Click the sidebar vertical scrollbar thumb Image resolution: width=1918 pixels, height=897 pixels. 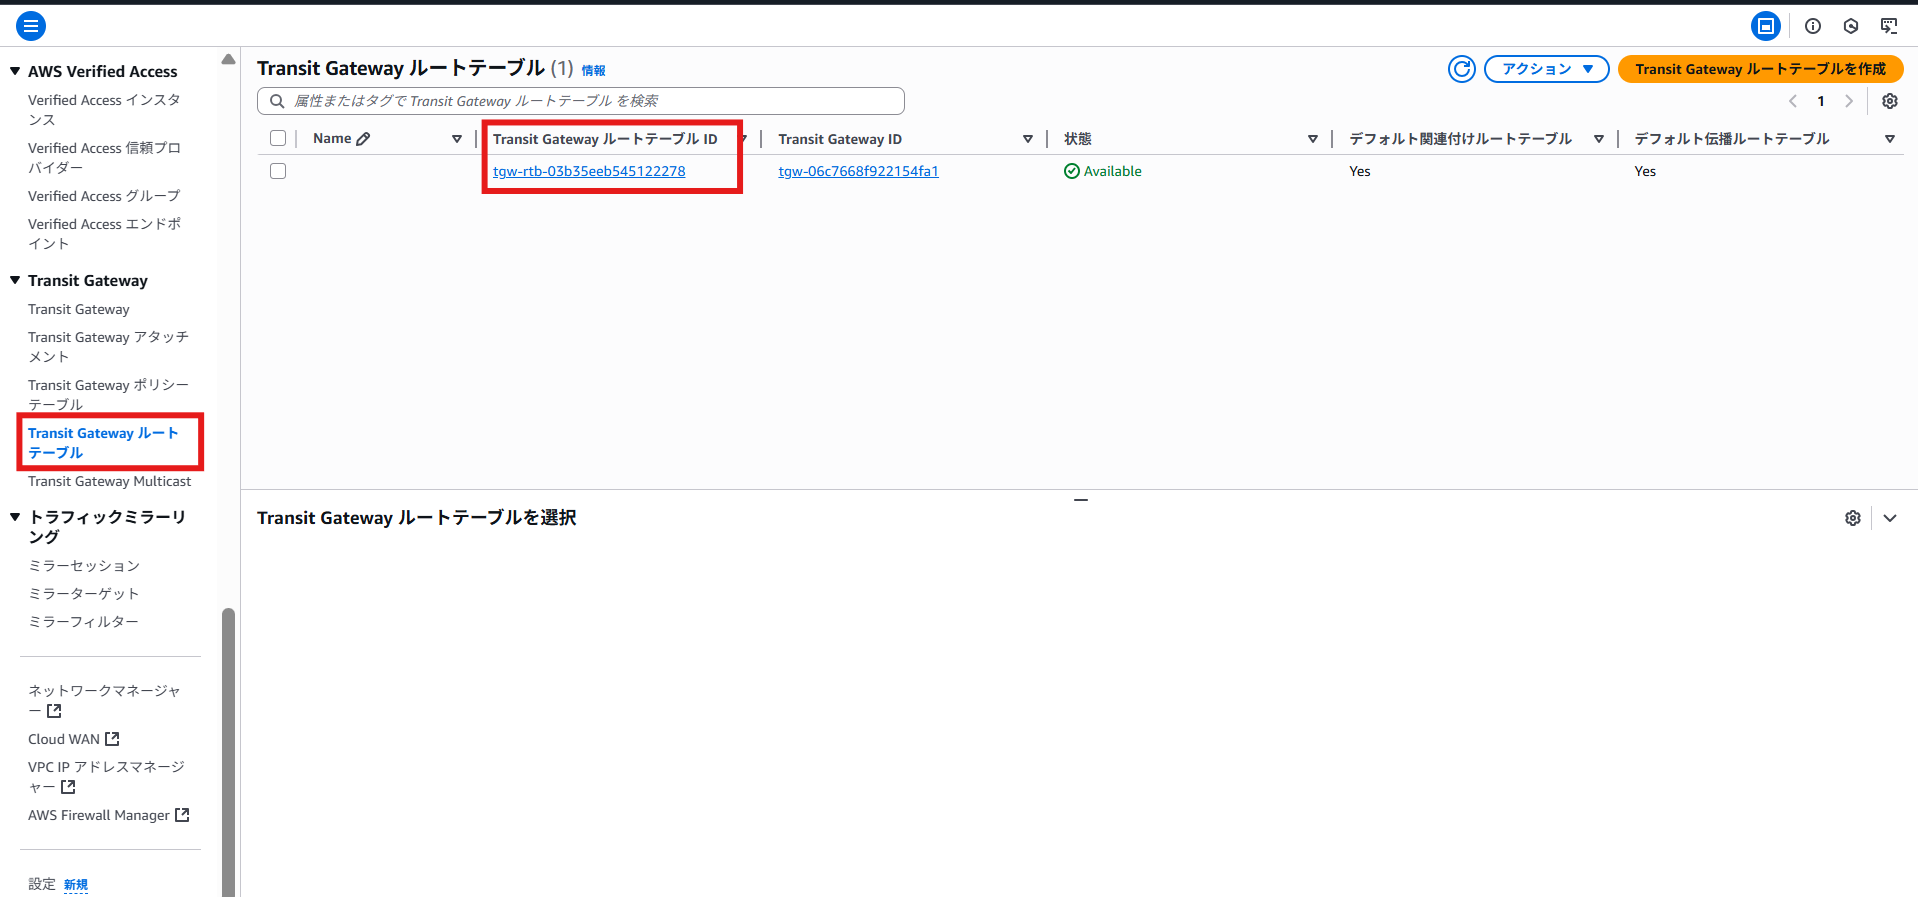[228, 752]
